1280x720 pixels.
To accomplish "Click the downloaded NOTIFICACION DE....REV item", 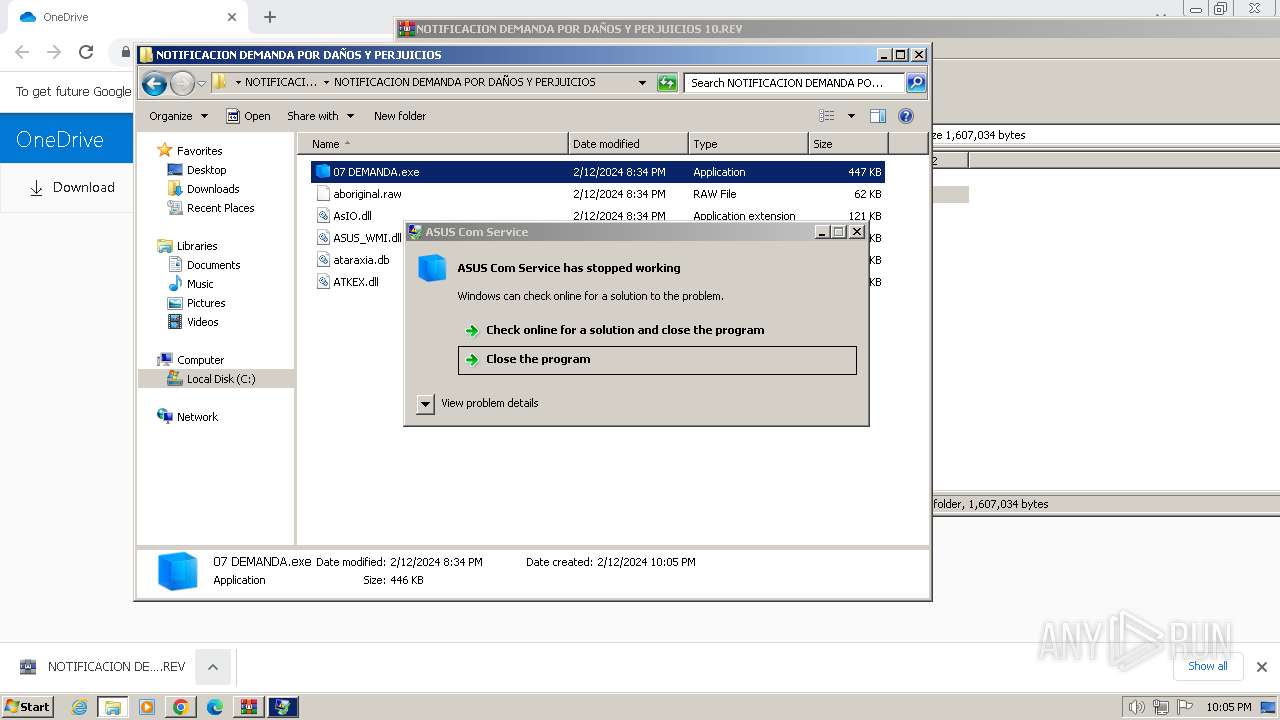I will (102, 667).
